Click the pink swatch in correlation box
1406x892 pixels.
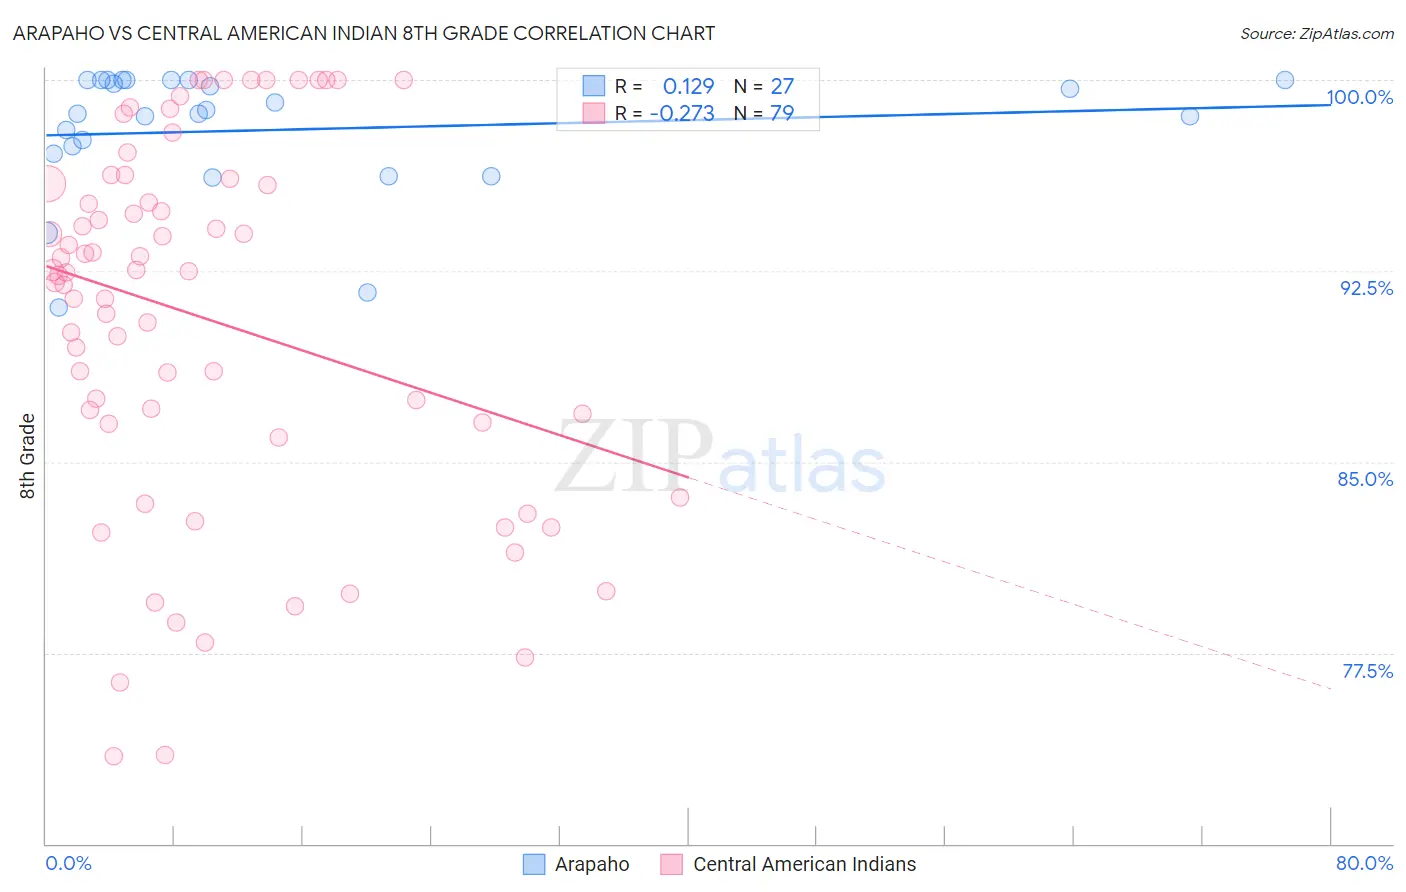pos(594,113)
